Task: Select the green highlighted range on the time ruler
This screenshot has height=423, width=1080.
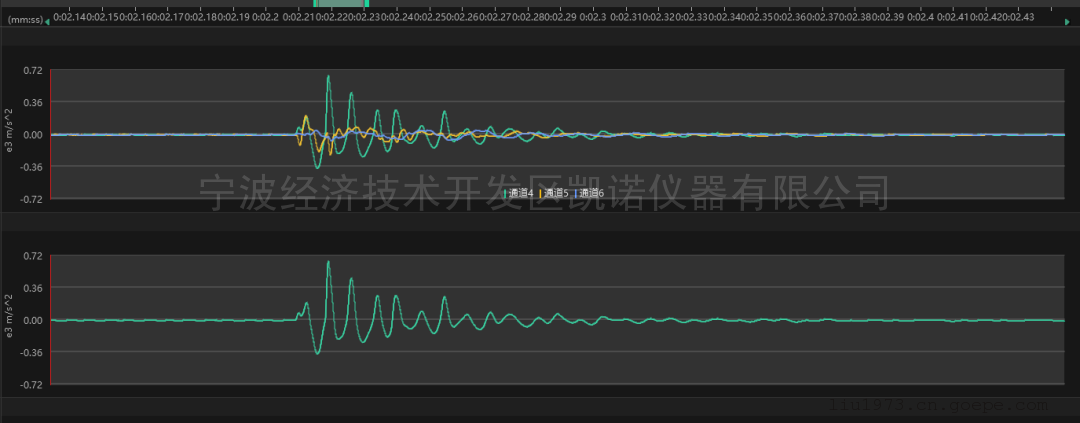Action: [x=341, y=4]
